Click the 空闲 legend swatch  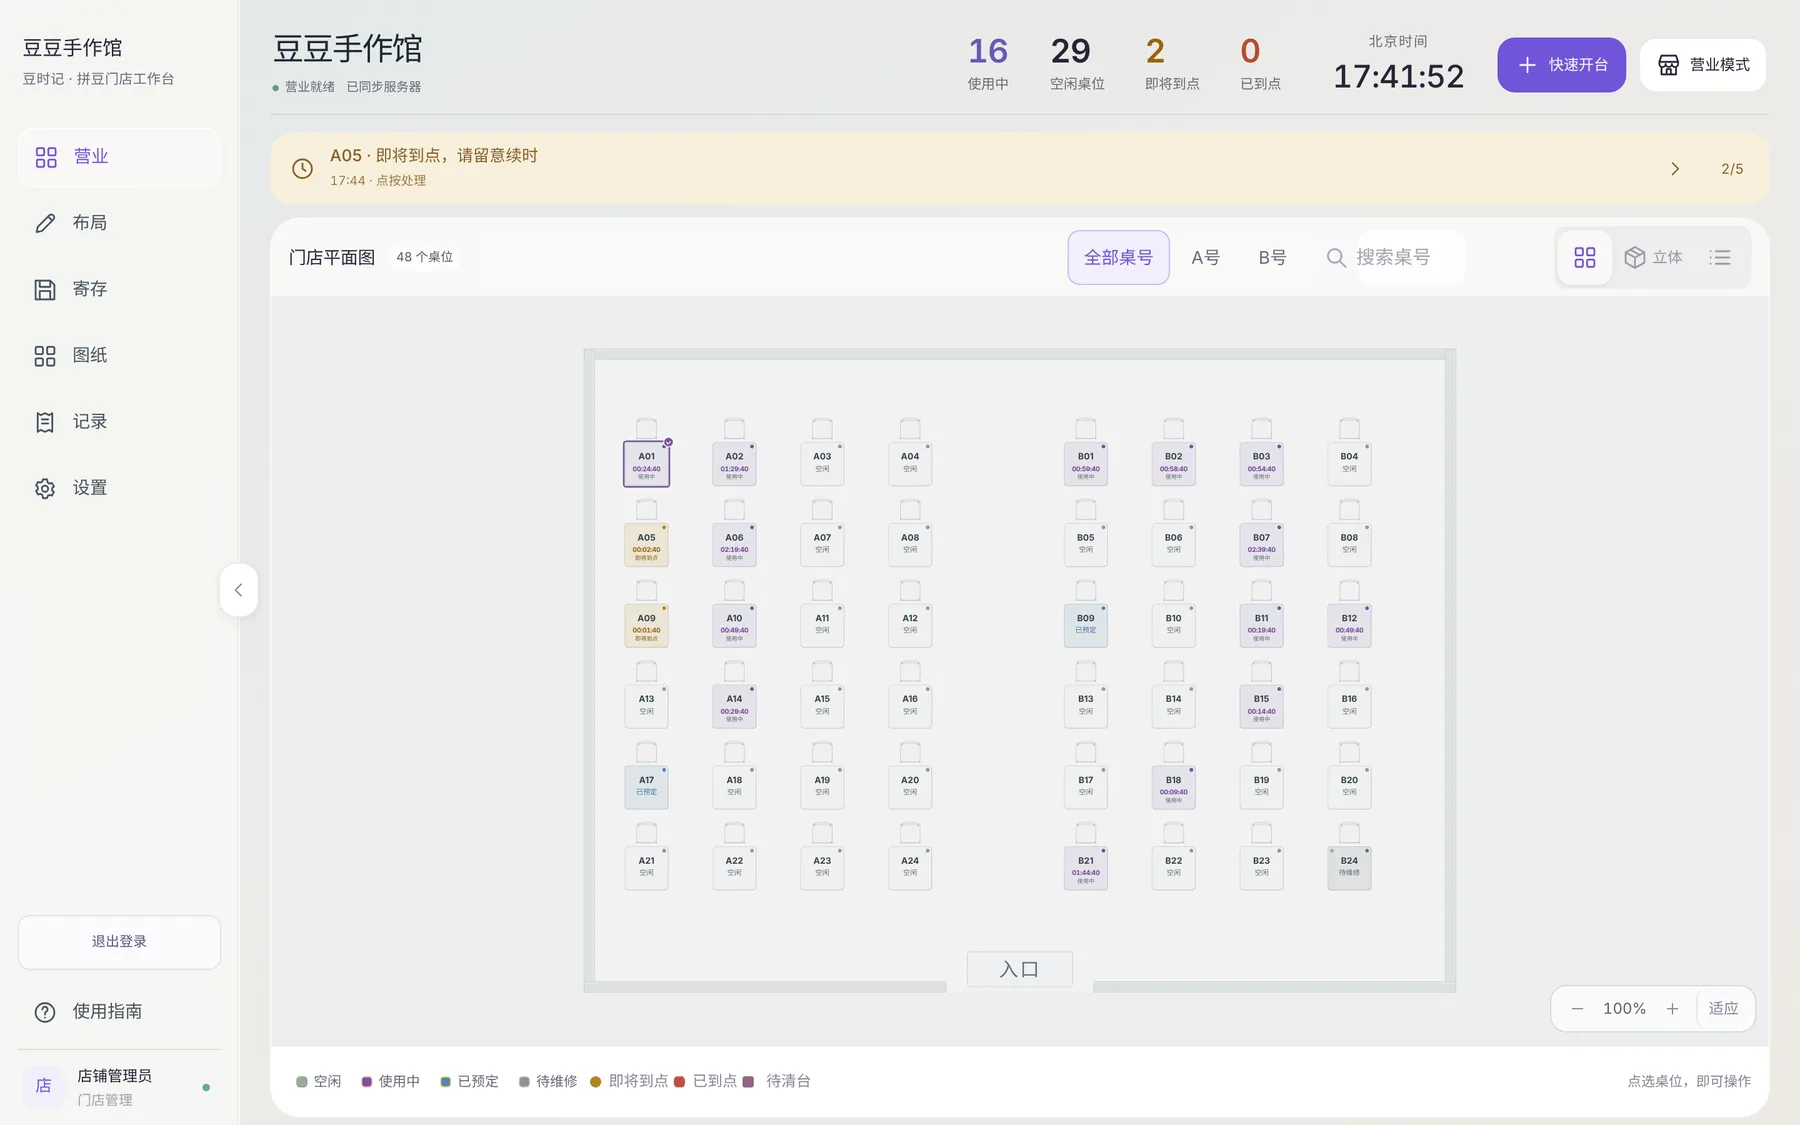(x=302, y=1082)
